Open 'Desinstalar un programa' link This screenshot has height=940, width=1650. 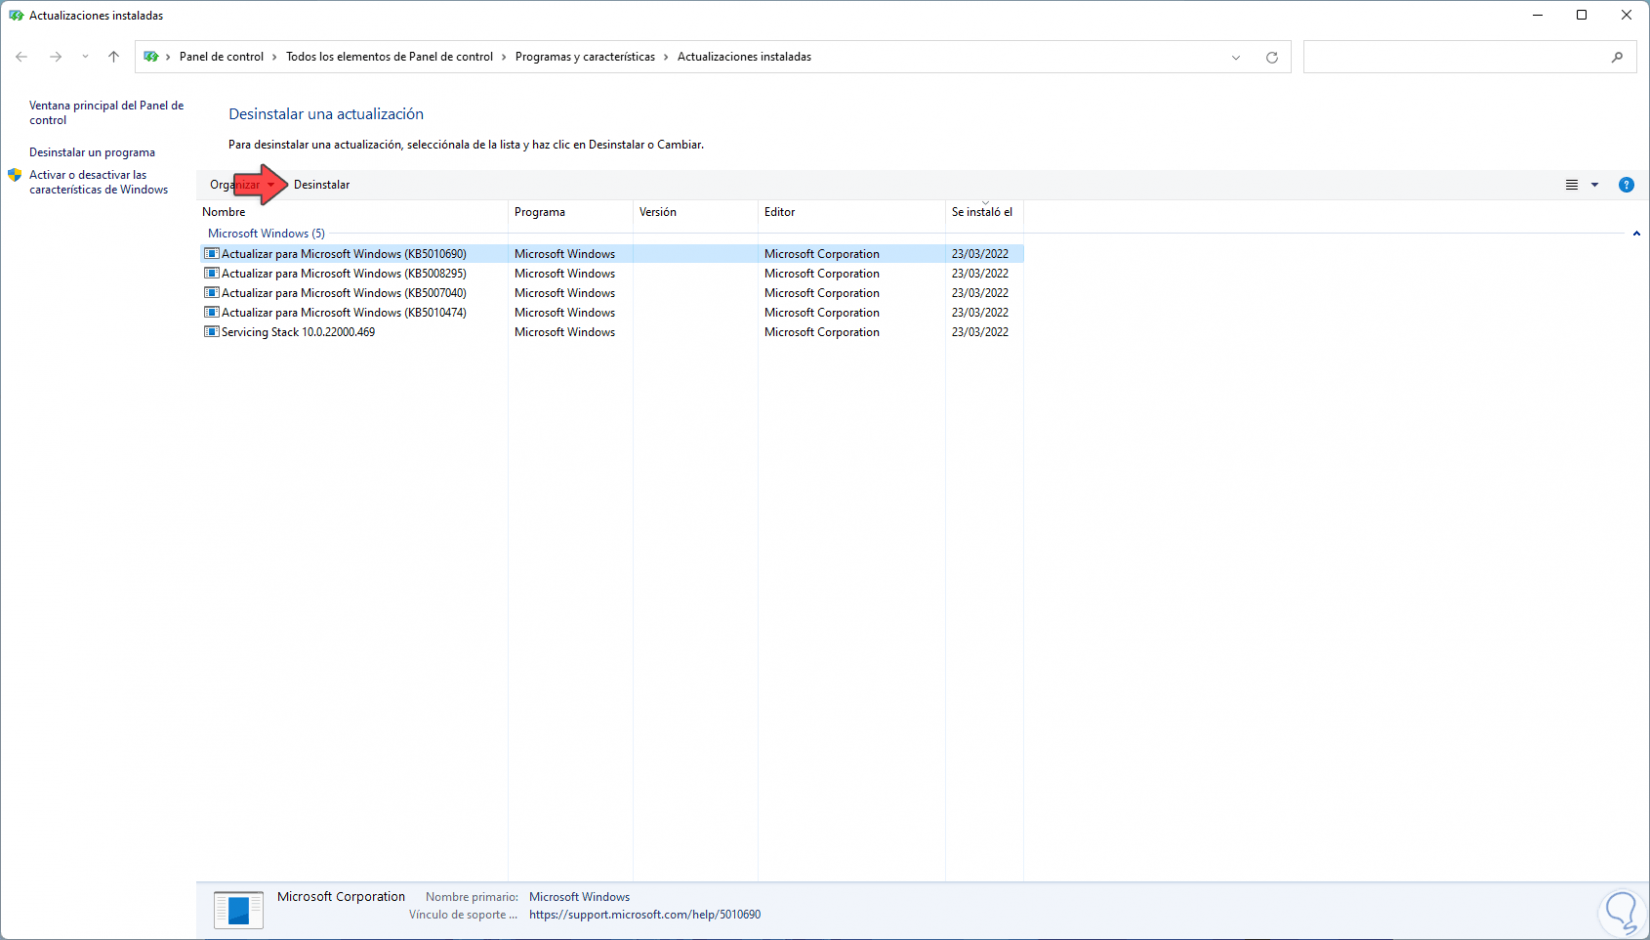tap(92, 152)
